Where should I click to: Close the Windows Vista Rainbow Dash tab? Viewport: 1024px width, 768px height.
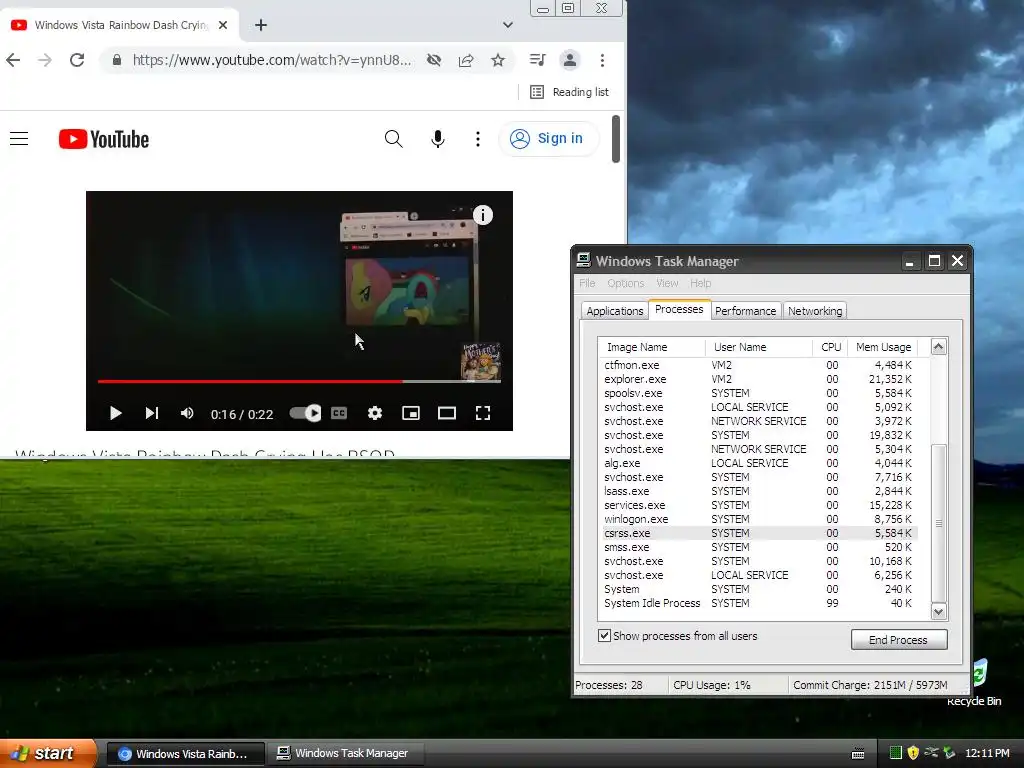[223, 25]
